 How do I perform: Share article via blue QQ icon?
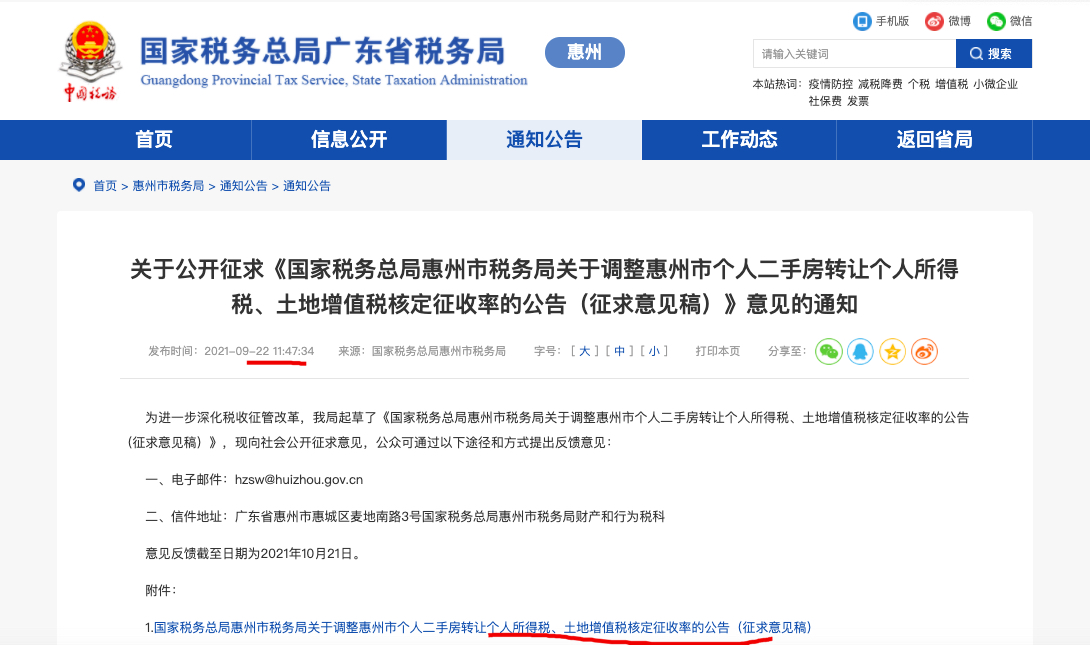[x=861, y=351]
